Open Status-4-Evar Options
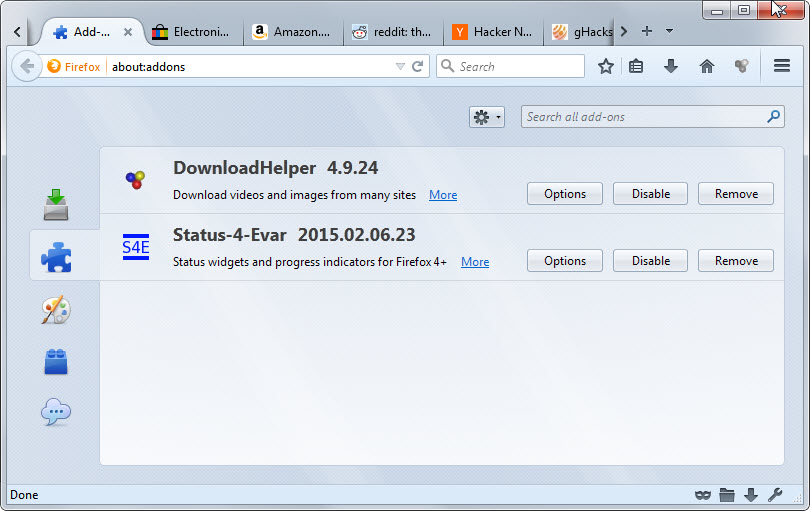 [565, 261]
